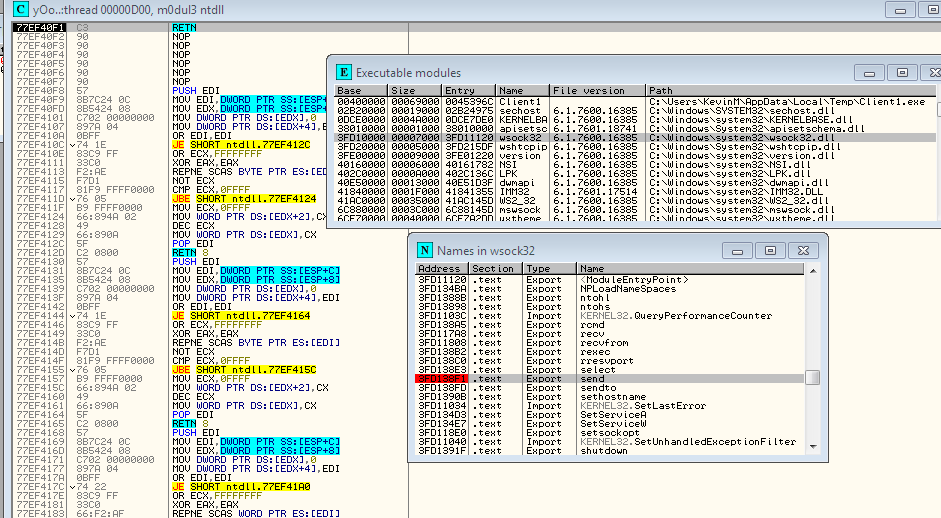Select the WS2_32 module row
The image size is (941, 518).
[635, 200]
